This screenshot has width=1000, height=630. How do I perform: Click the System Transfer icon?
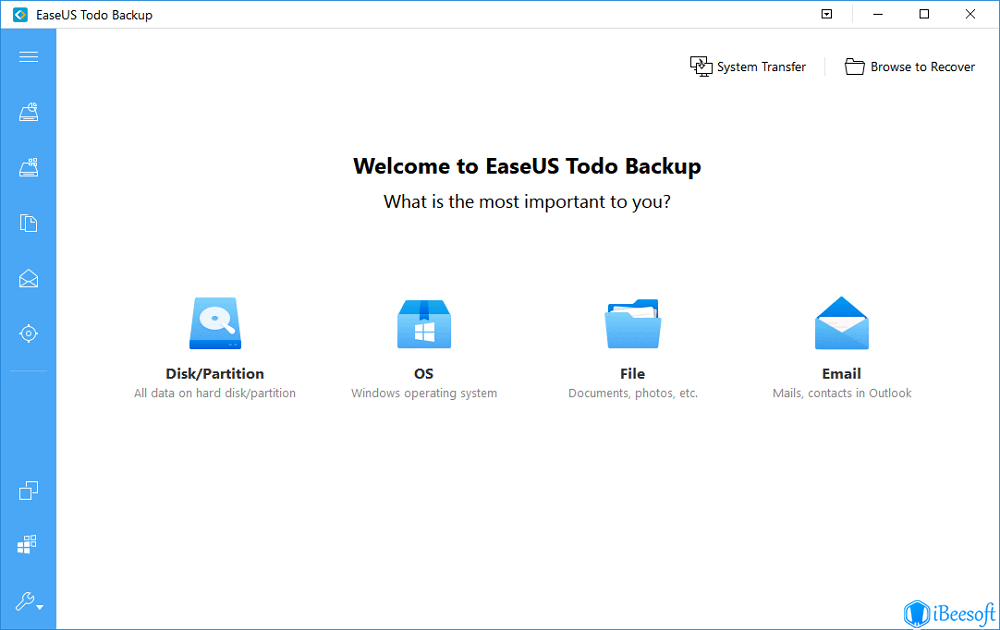[701, 66]
